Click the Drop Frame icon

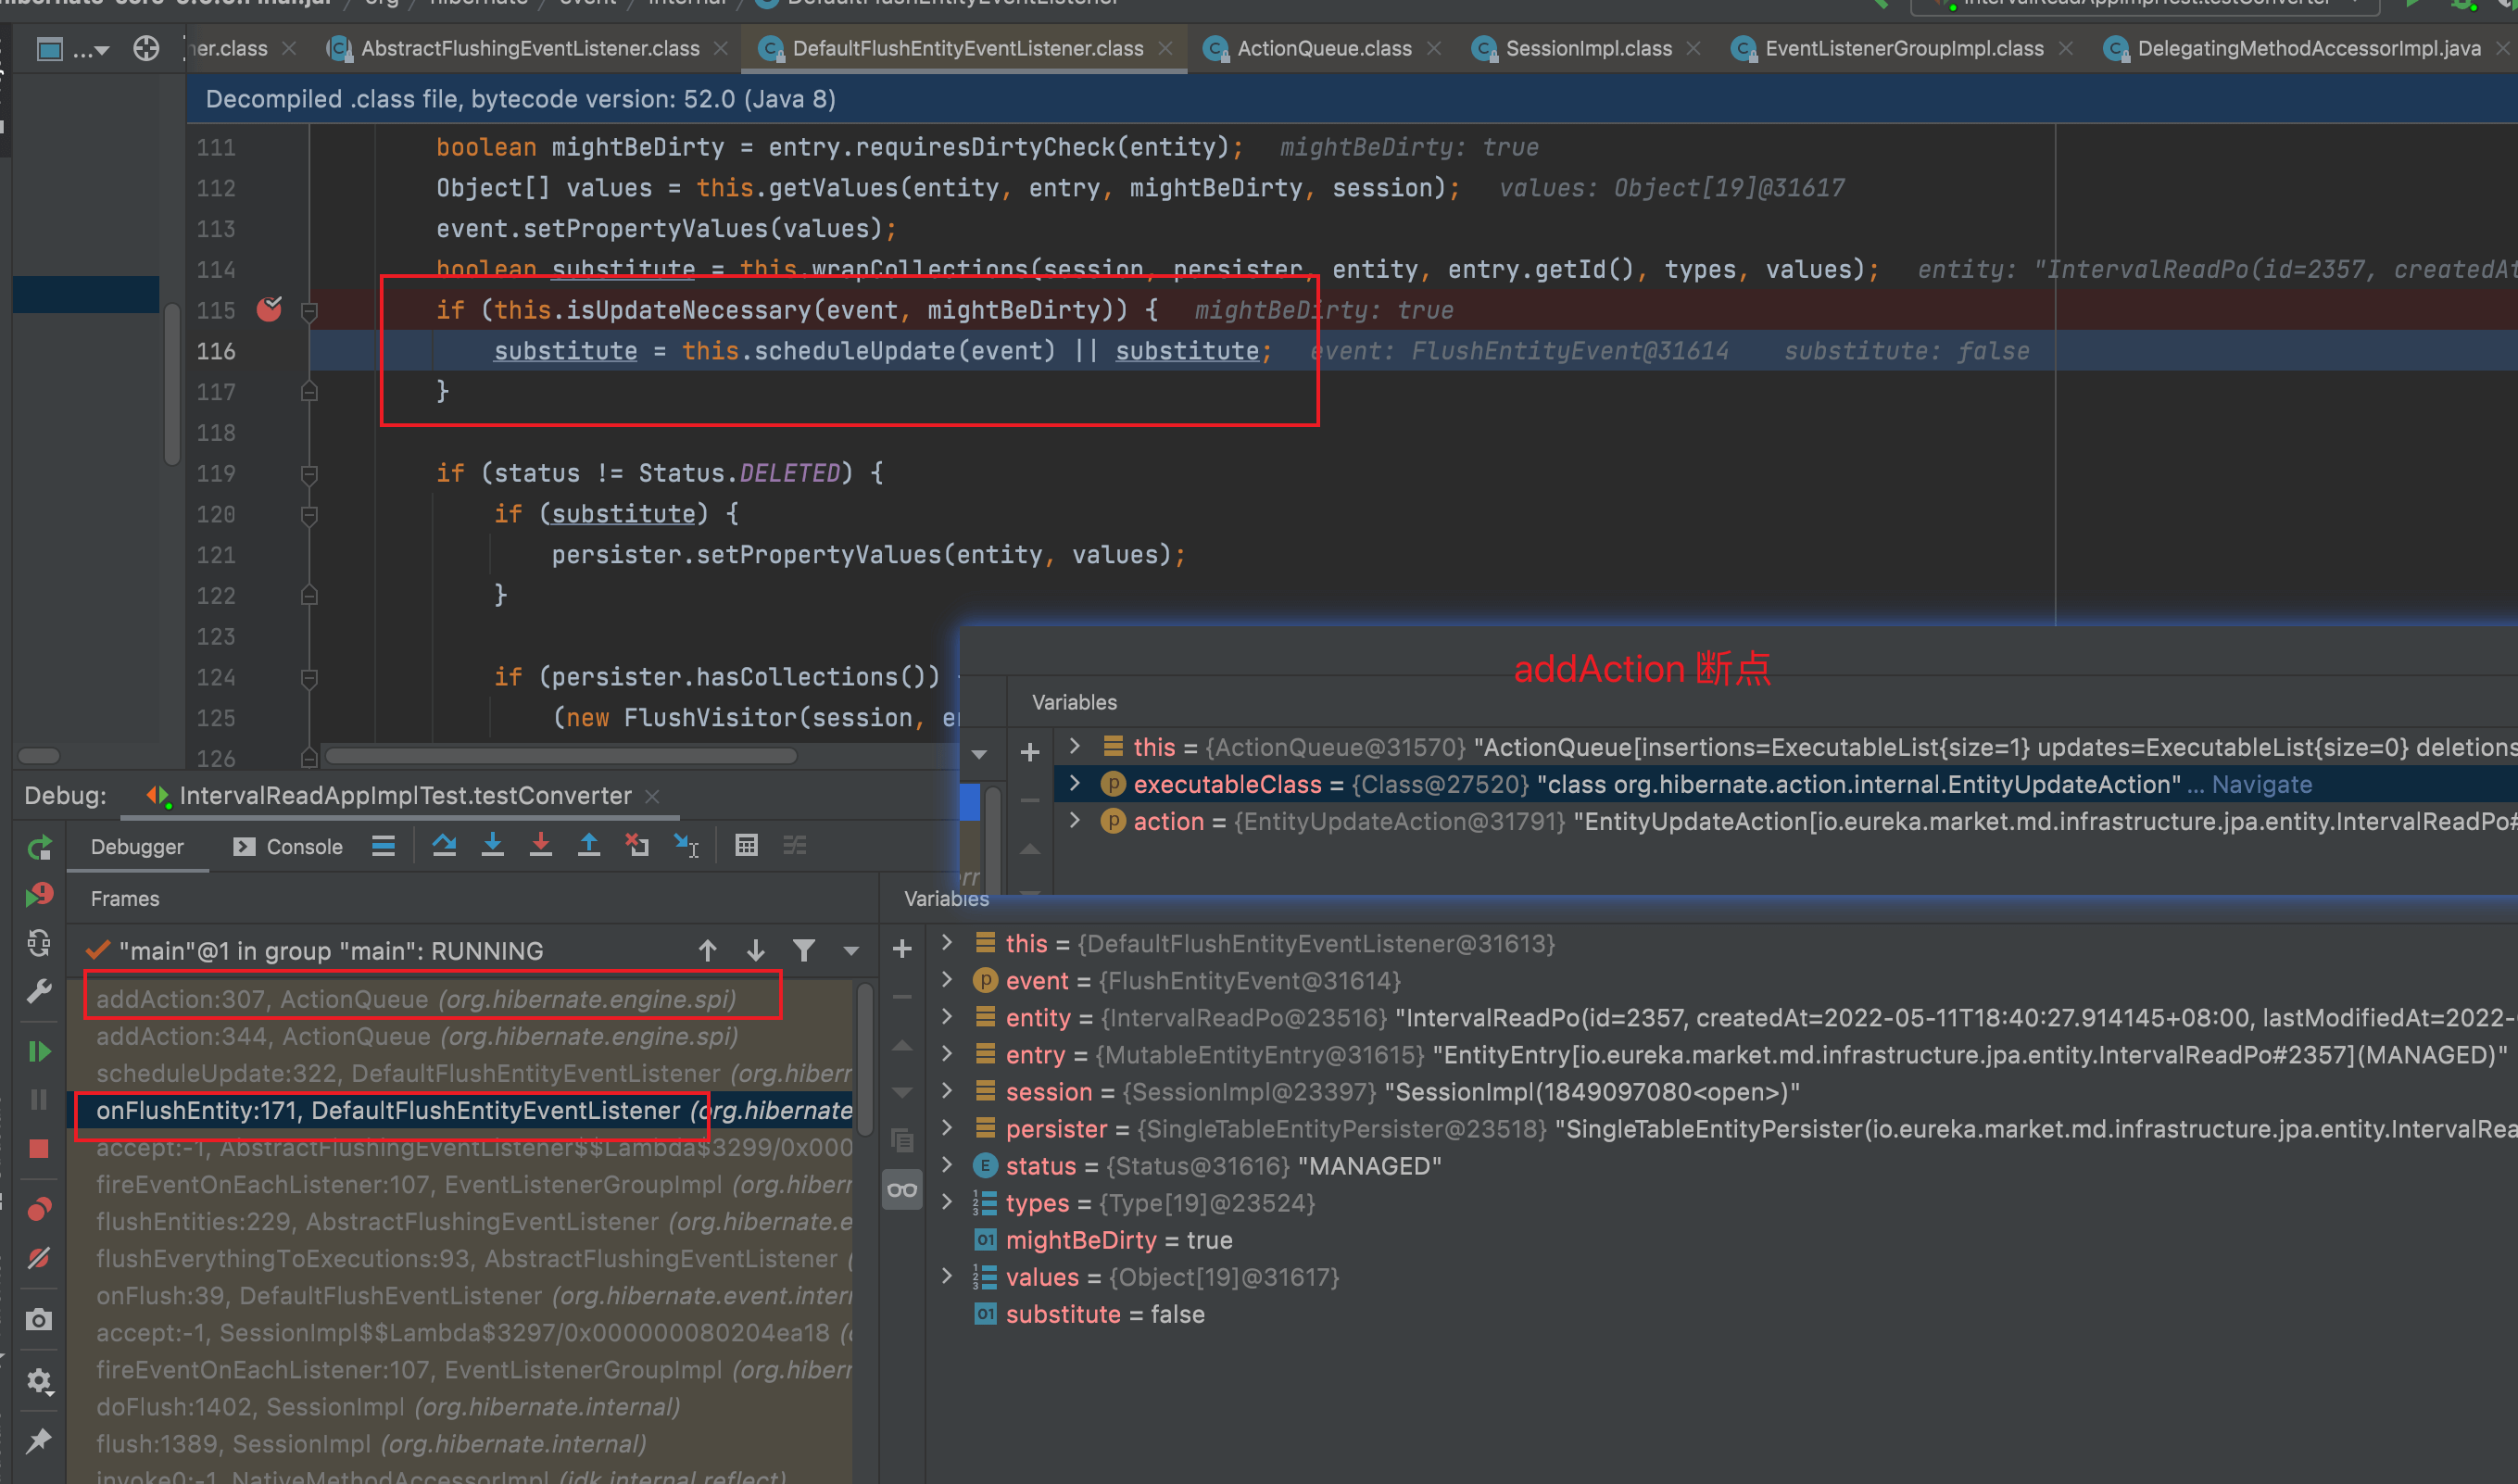pyautogui.click(x=637, y=846)
